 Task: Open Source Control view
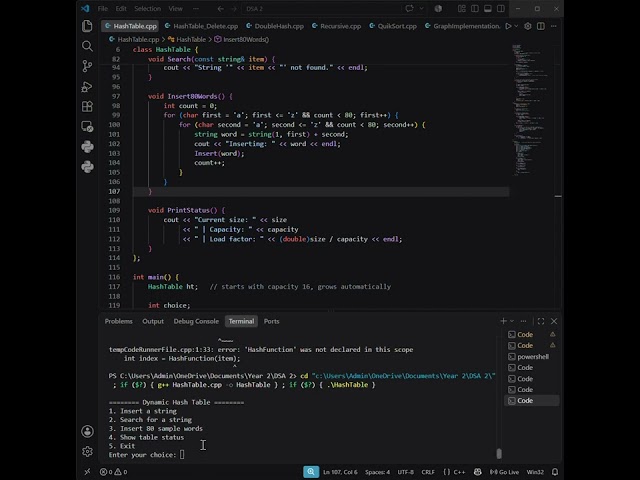point(87,66)
